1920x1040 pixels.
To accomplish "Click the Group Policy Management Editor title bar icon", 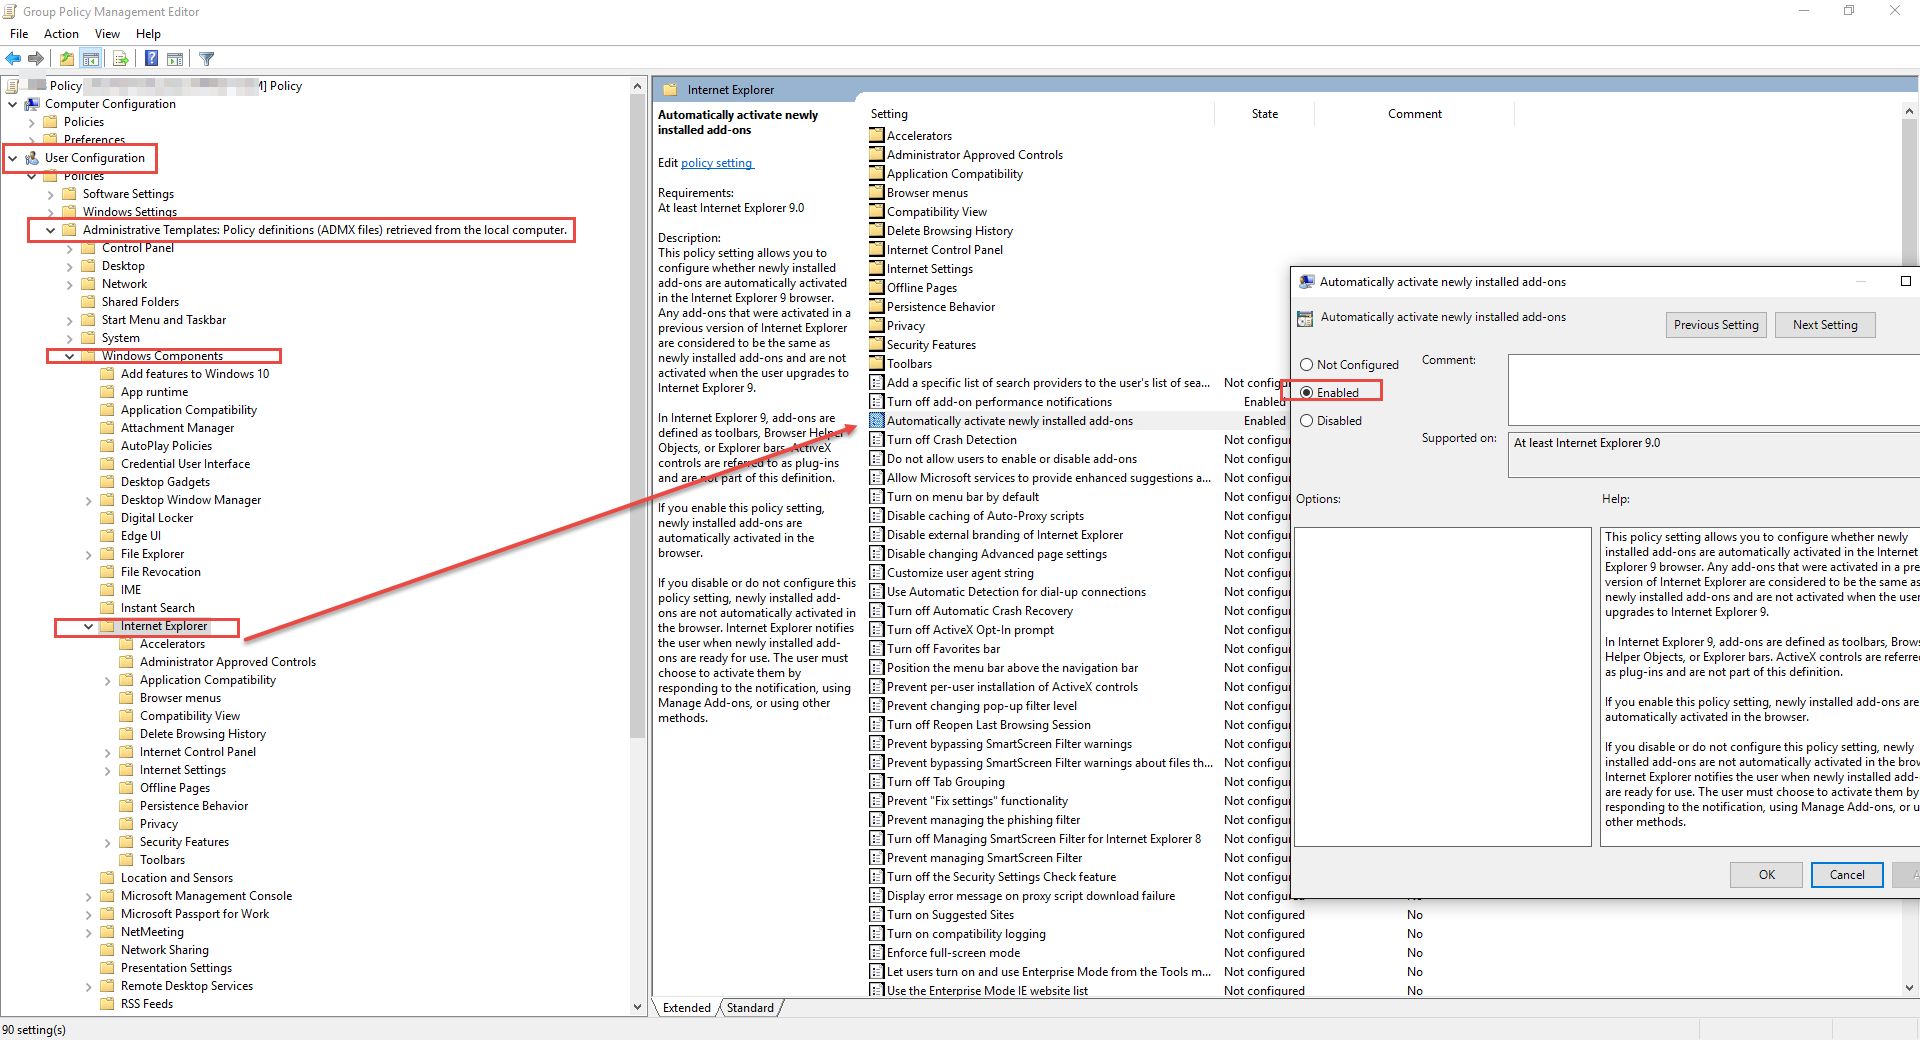I will click(10, 11).
